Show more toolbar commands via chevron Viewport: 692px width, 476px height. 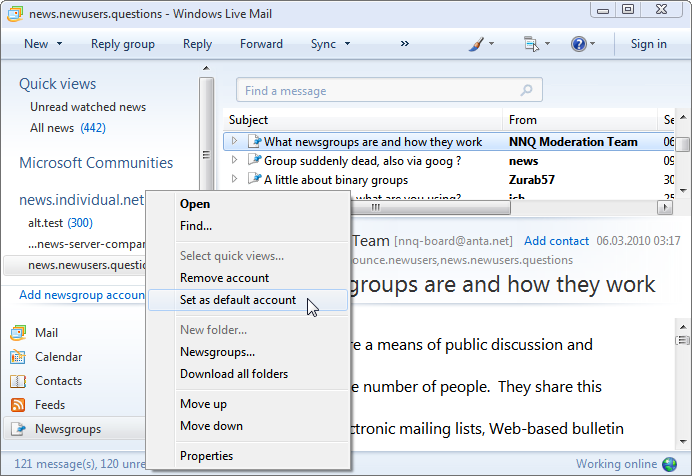[x=405, y=44]
